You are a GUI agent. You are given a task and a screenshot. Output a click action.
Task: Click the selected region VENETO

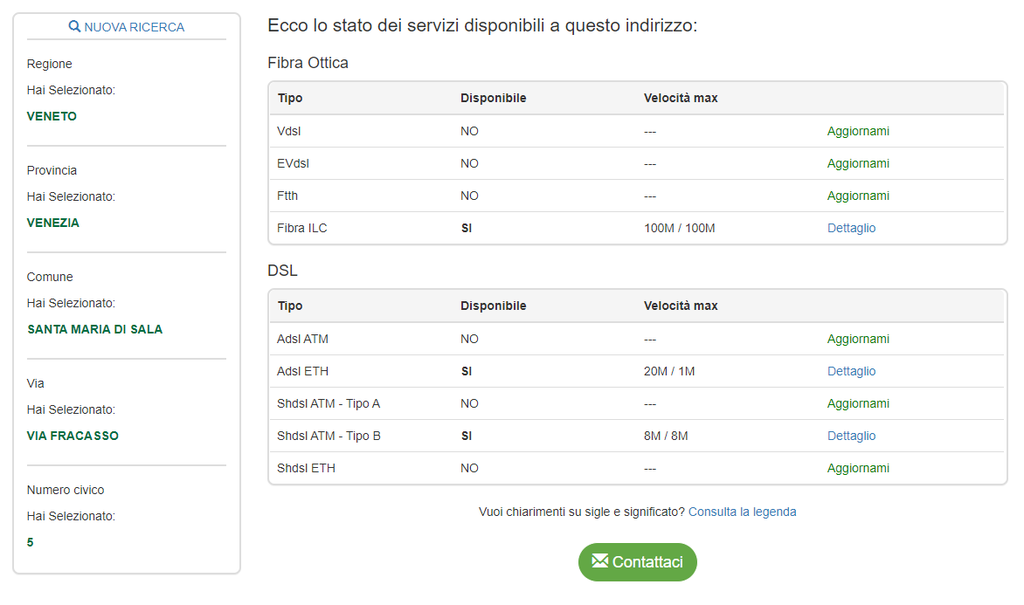point(52,116)
